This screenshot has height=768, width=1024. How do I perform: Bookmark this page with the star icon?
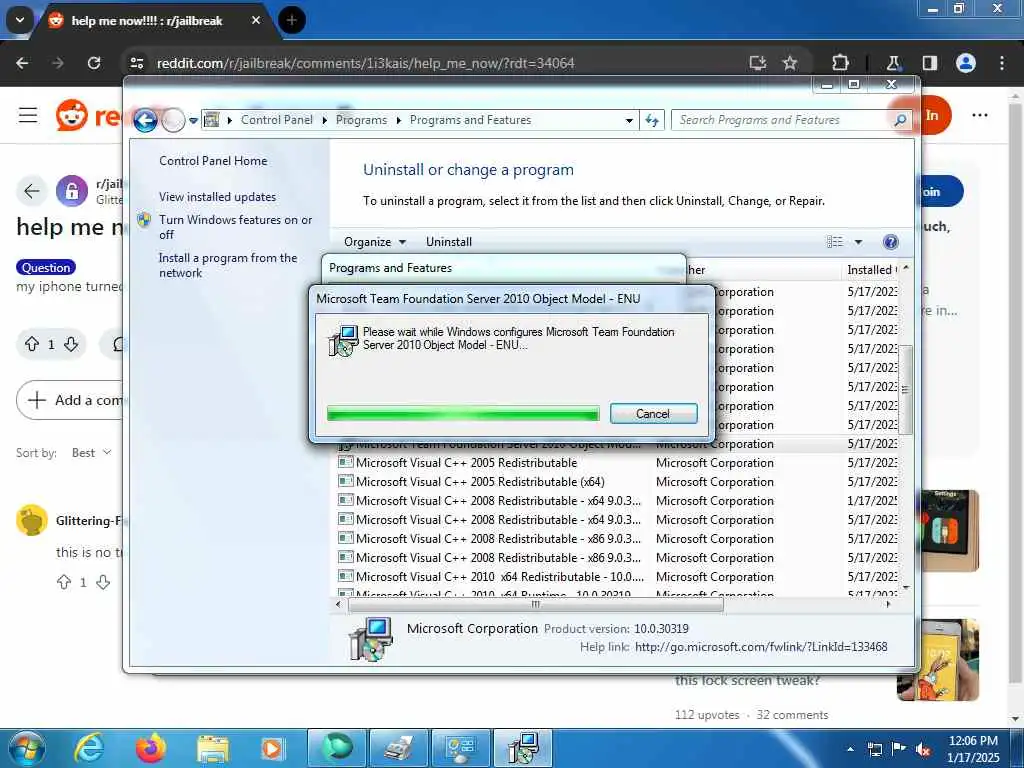[790, 63]
